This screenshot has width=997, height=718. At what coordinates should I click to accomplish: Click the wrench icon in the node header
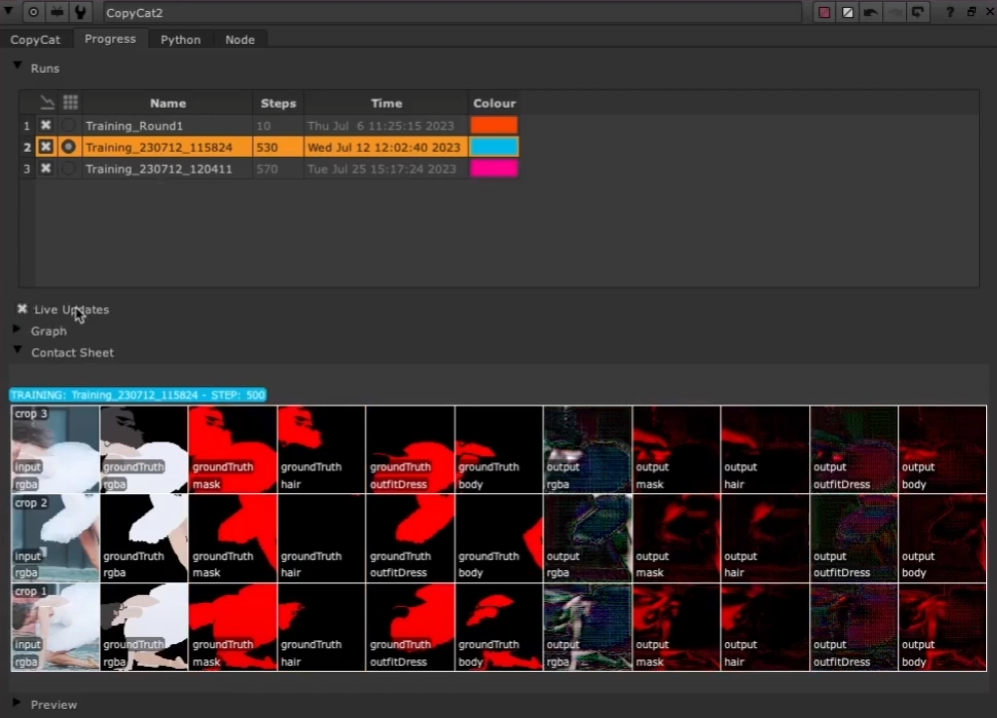tap(80, 12)
